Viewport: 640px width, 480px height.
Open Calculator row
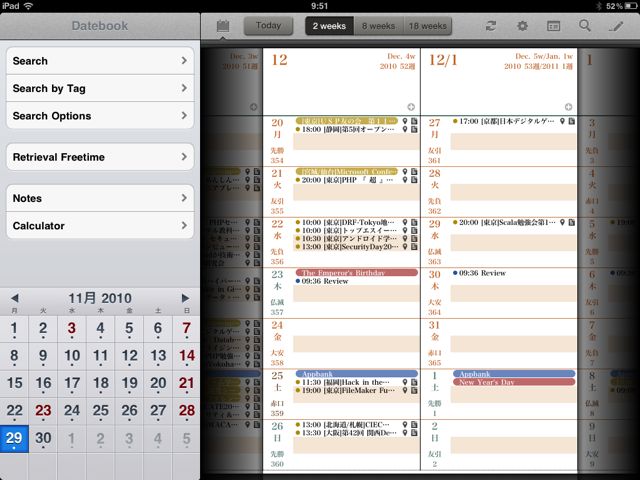point(100,225)
